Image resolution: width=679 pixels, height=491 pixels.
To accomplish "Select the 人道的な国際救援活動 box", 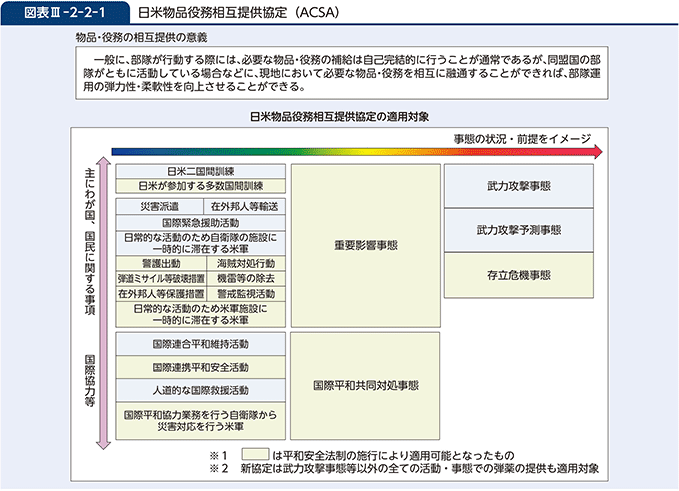I will pos(200,390).
